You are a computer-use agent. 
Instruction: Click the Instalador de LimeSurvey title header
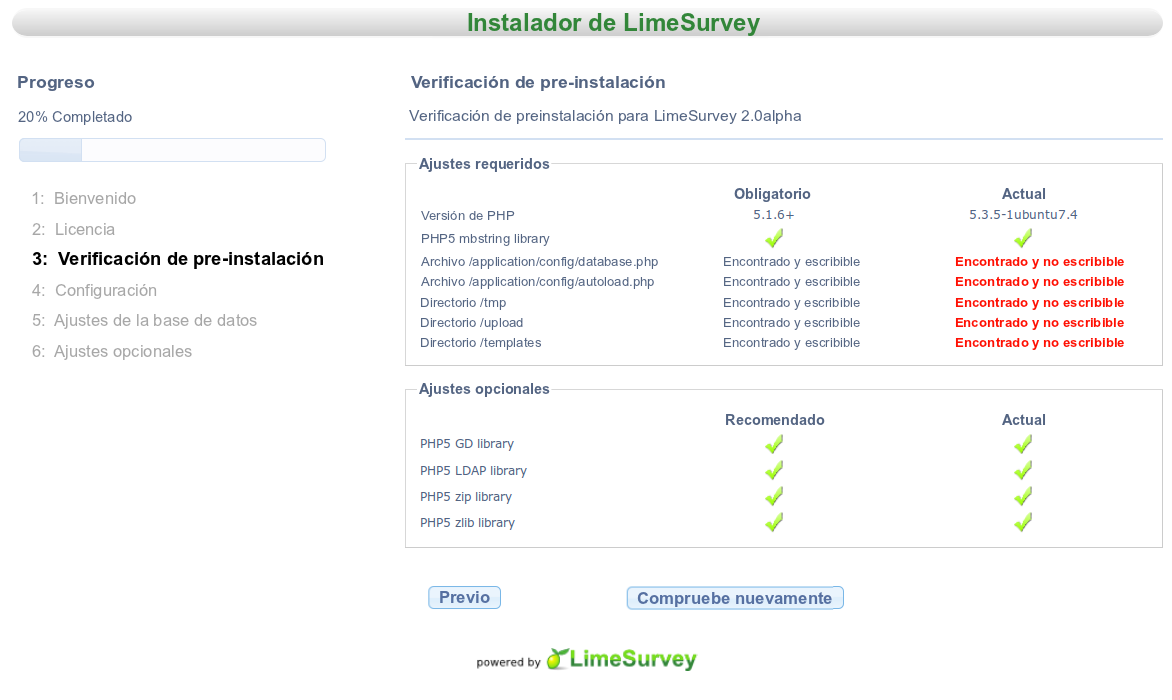(x=613, y=22)
